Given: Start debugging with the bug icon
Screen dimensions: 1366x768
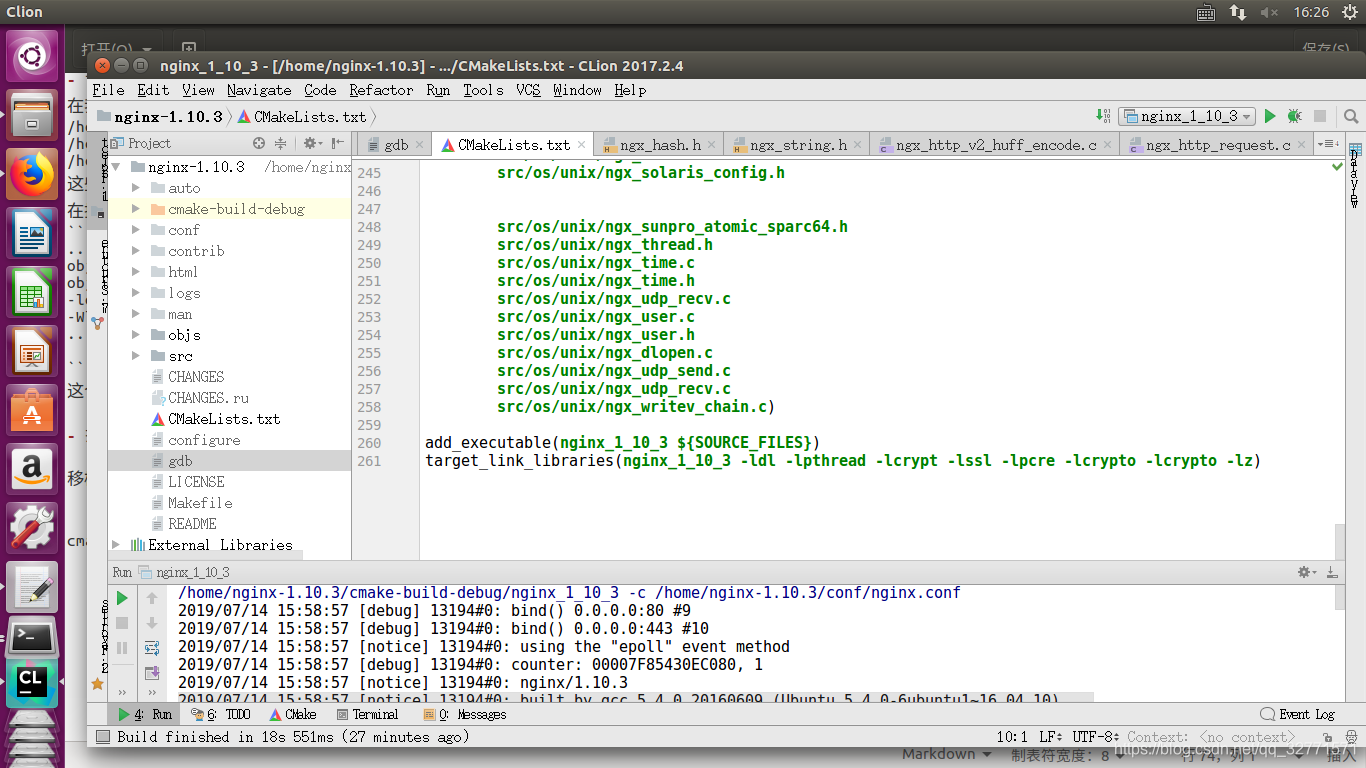Looking at the screenshot, I should click(x=1294, y=116).
